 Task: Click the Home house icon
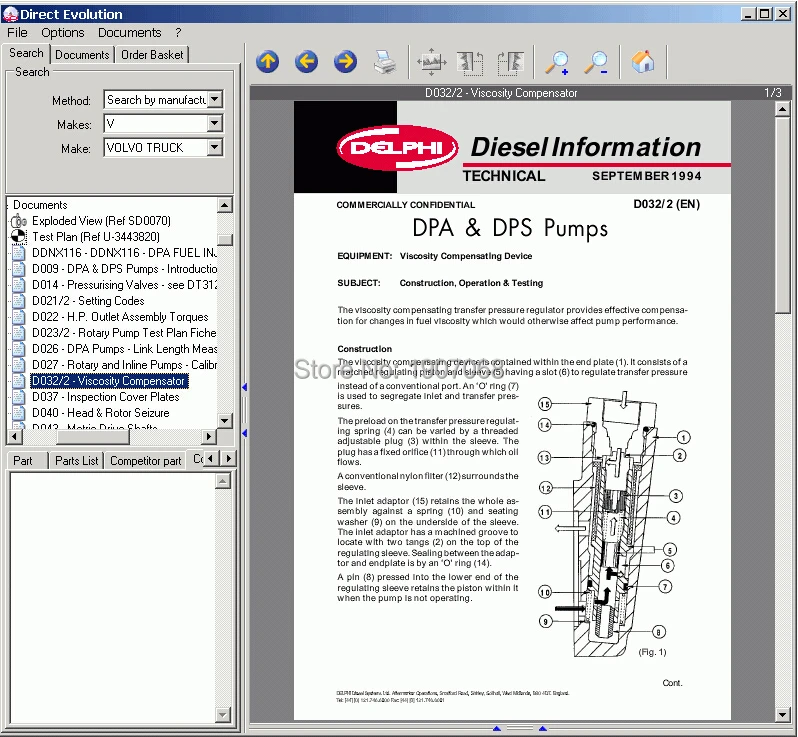point(643,62)
